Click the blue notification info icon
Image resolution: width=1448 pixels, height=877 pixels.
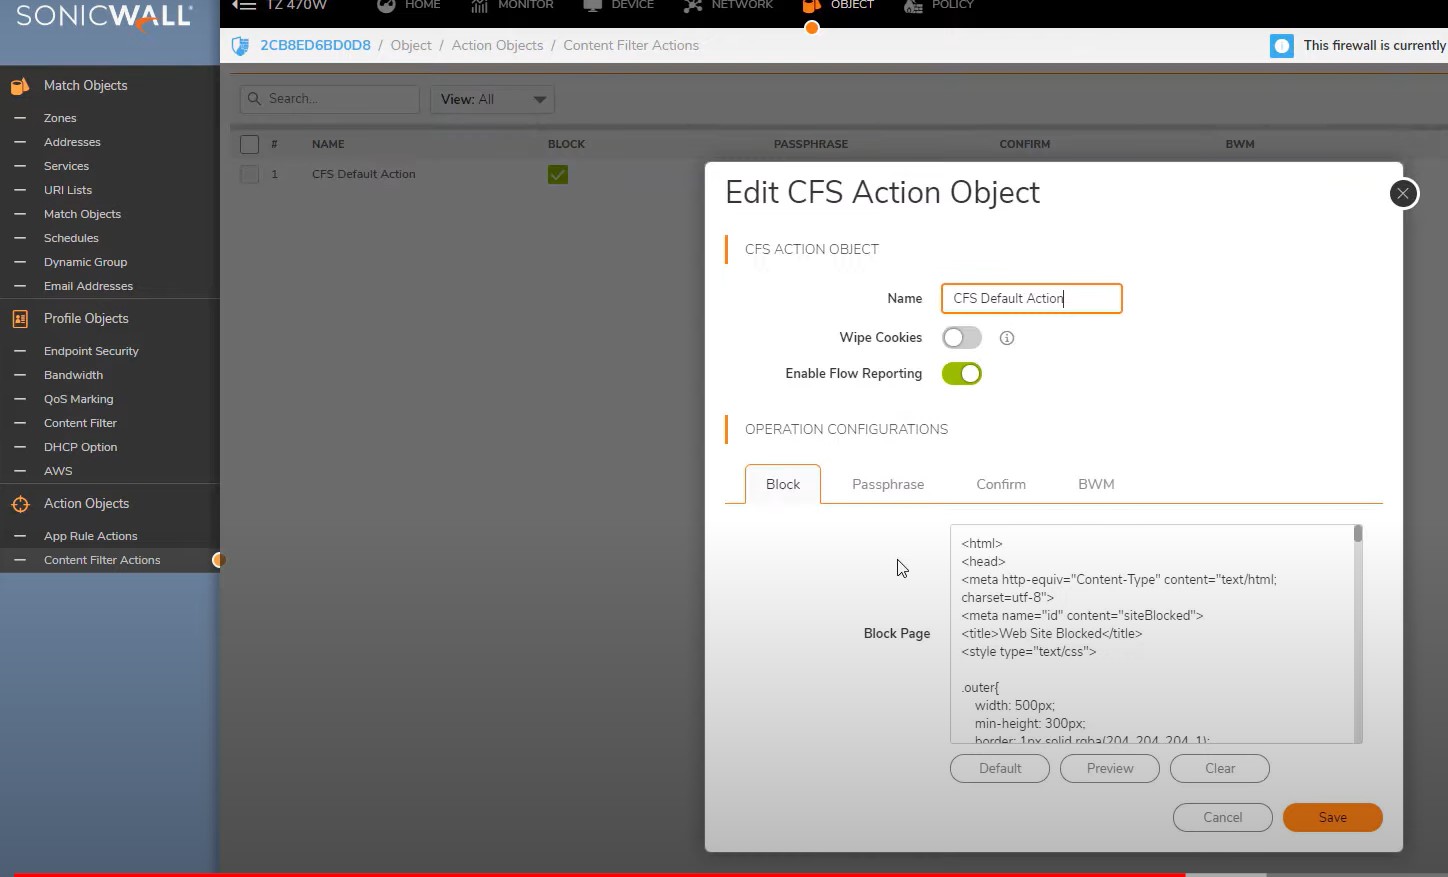pyautogui.click(x=1281, y=46)
